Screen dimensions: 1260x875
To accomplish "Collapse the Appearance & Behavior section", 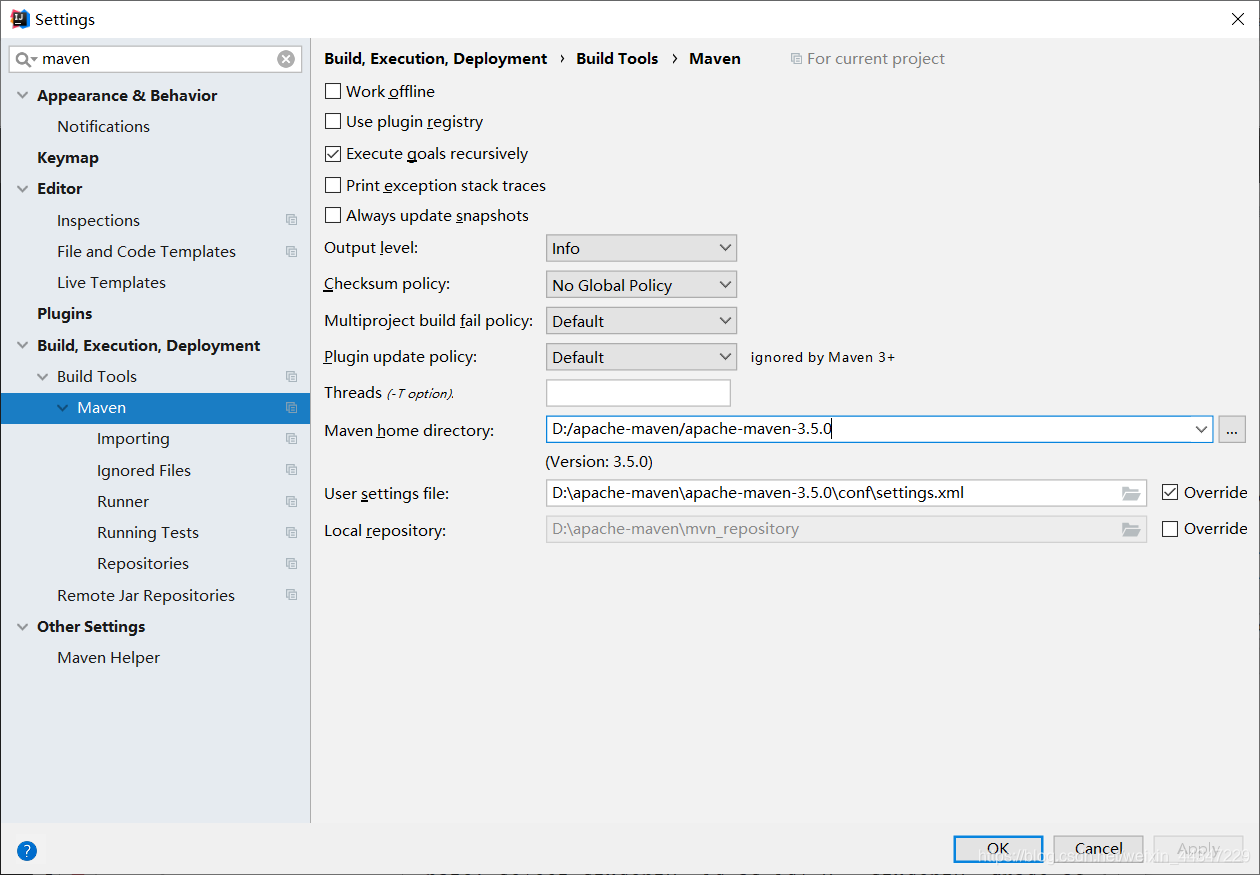I will [x=22, y=95].
